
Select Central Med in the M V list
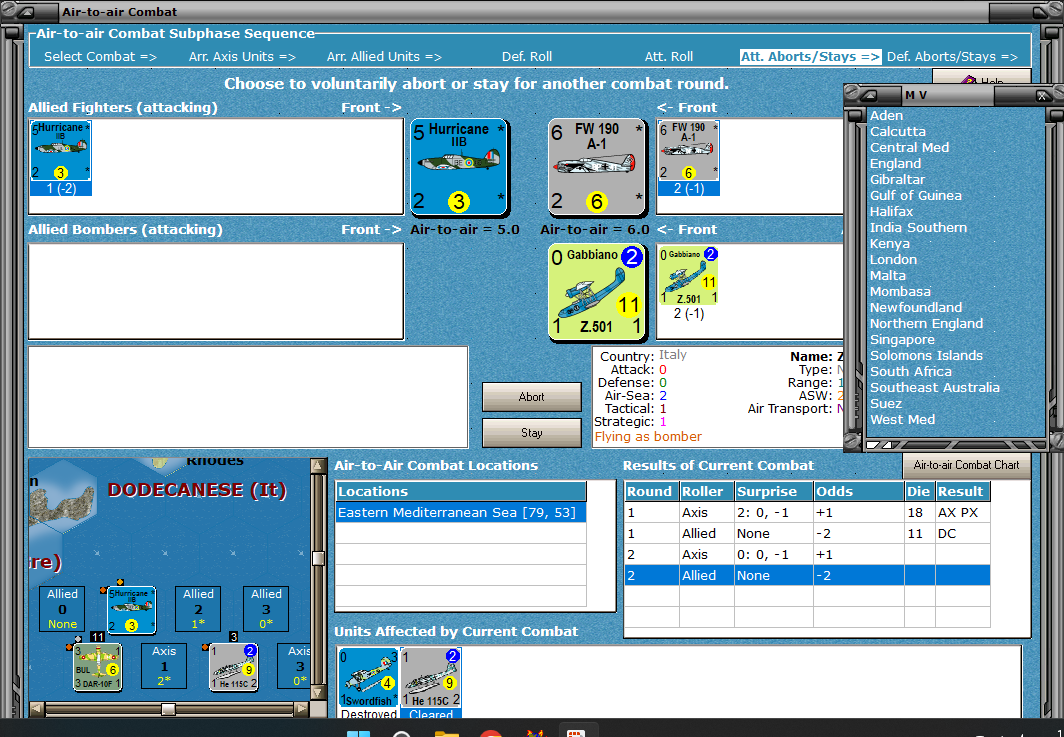pyautogui.click(x=909, y=147)
